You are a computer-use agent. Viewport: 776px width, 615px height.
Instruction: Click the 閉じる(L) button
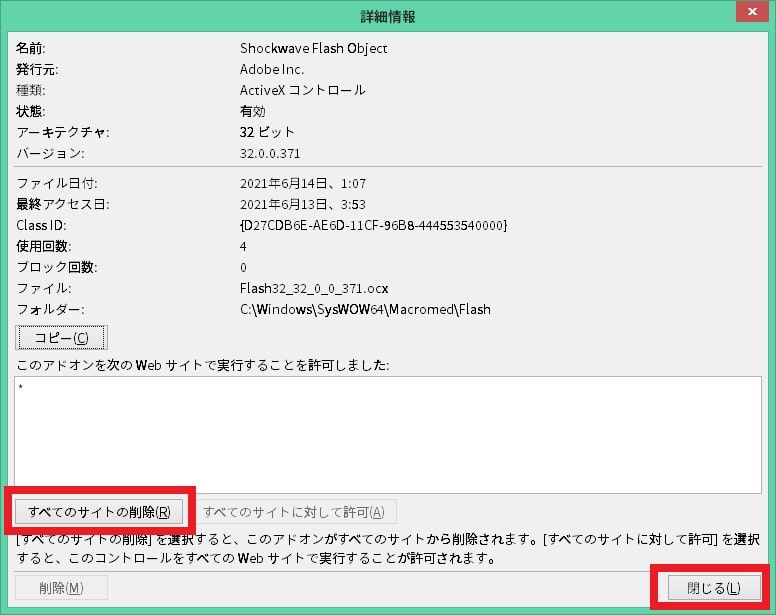pos(714,588)
